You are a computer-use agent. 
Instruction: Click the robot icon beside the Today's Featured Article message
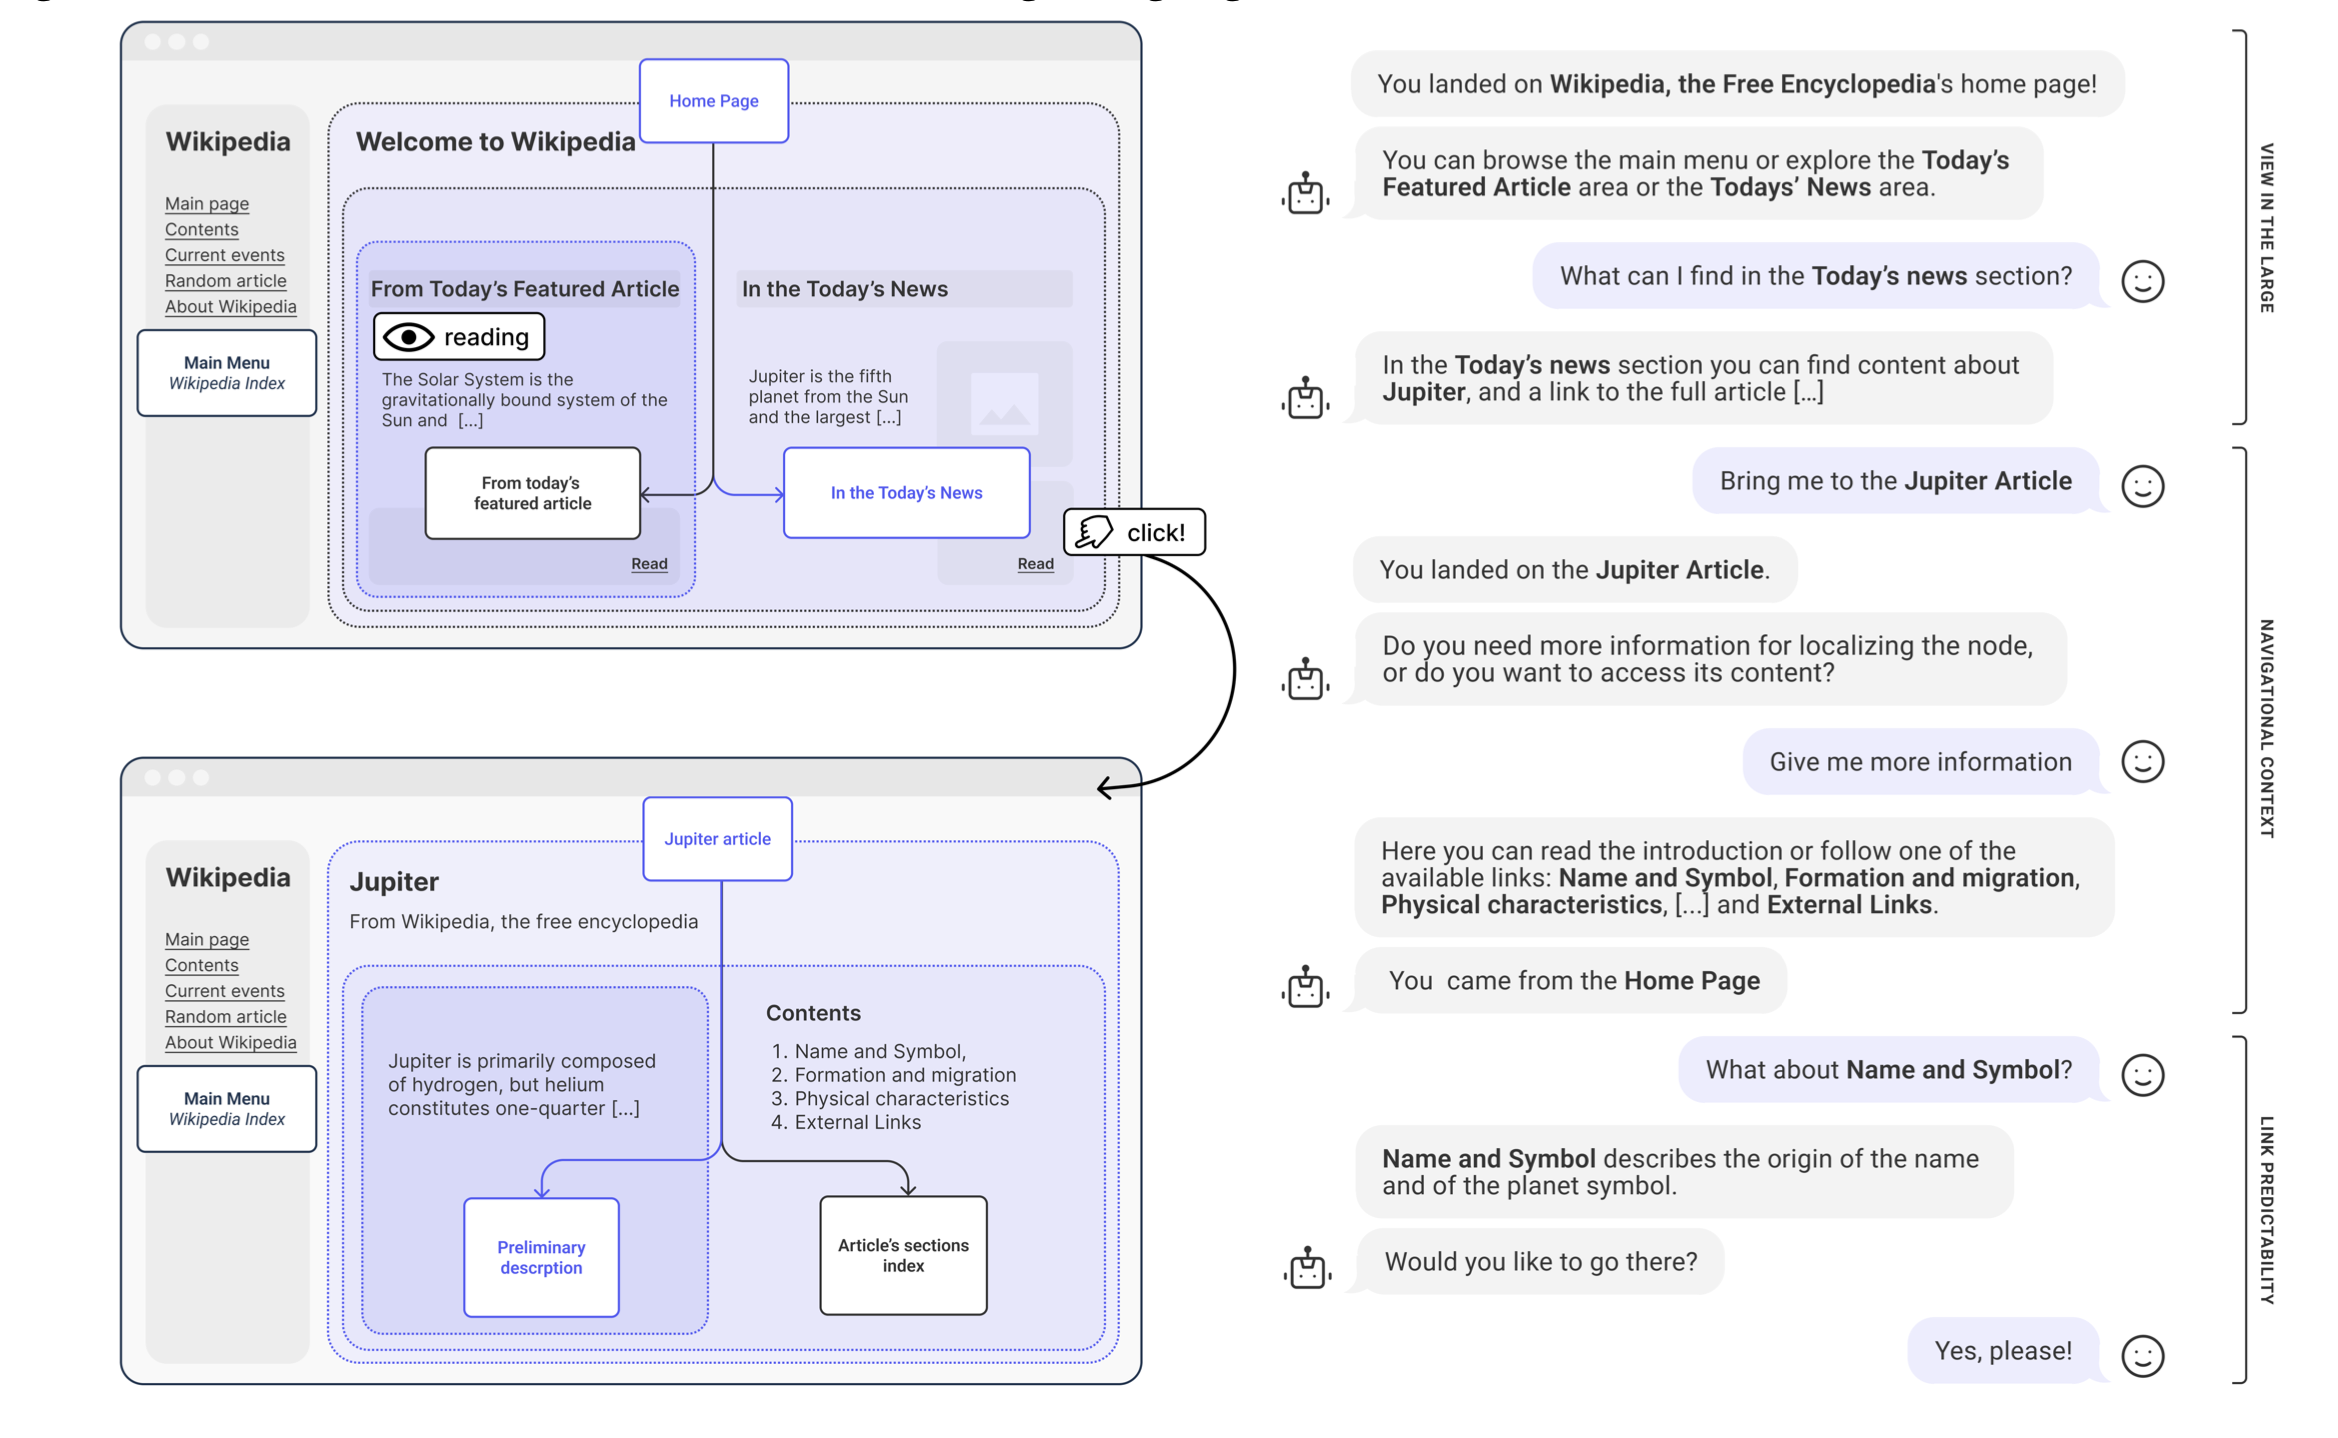click(1304, 192)
